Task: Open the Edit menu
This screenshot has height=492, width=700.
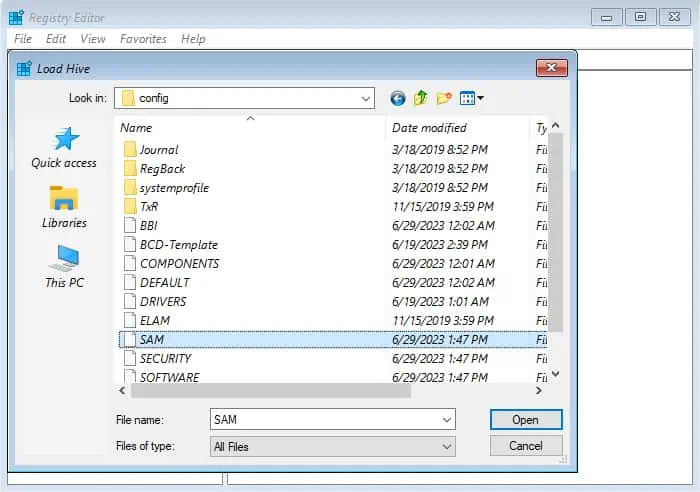Action: 56,39
